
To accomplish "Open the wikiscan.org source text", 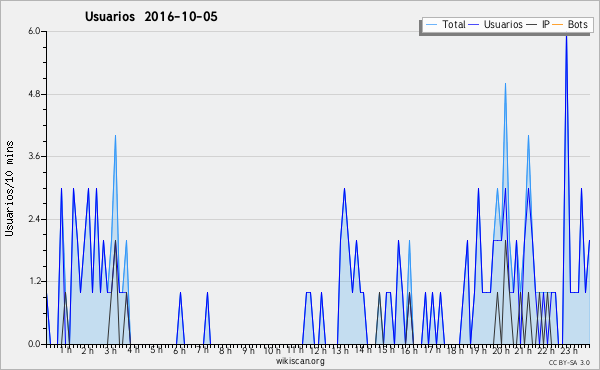I will [x=300, y=361].
